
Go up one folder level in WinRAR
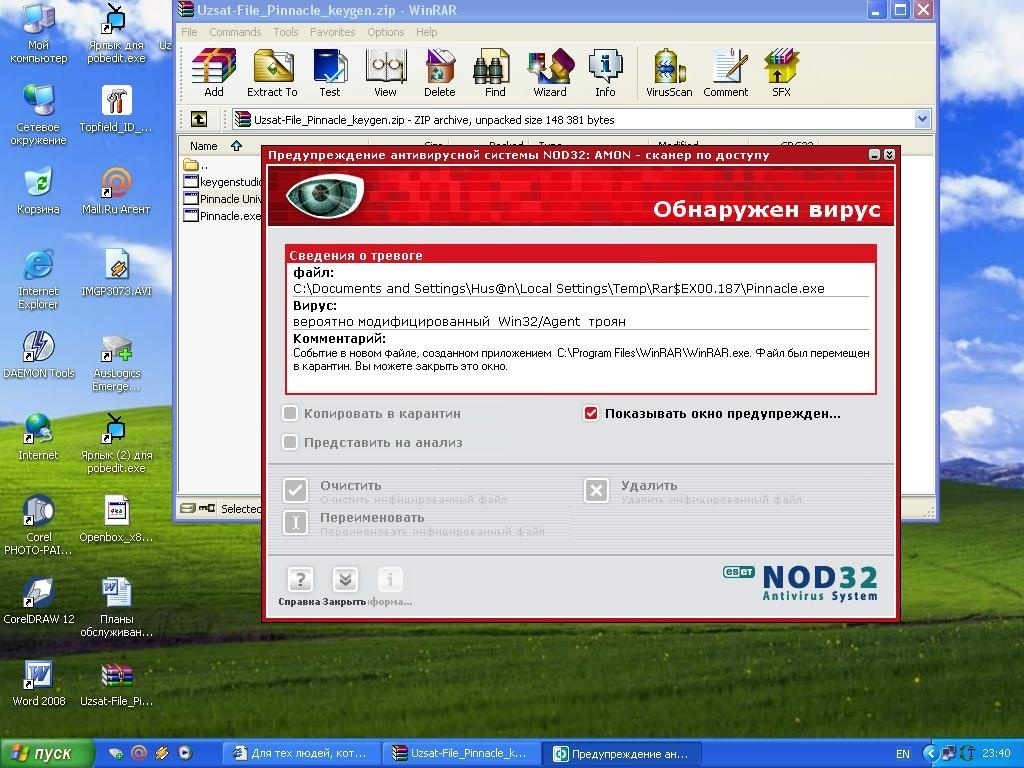pyautogui.click(x=199, y=120)
